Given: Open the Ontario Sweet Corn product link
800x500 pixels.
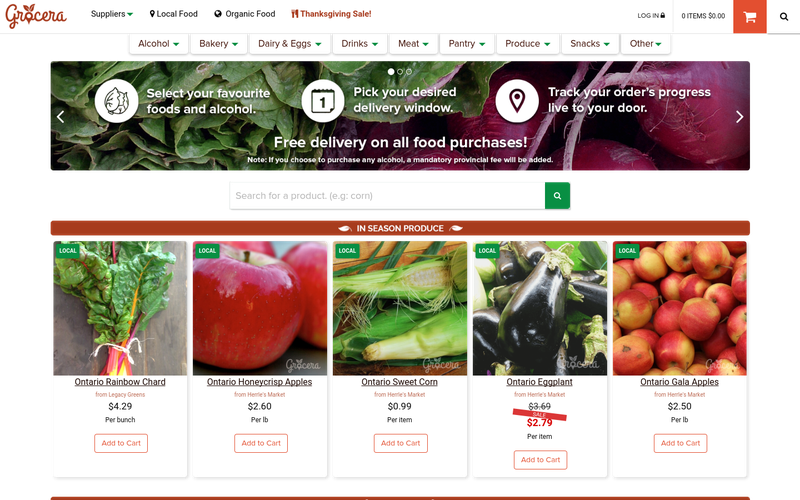Looking at the screenshot, I should pos(399,382).
